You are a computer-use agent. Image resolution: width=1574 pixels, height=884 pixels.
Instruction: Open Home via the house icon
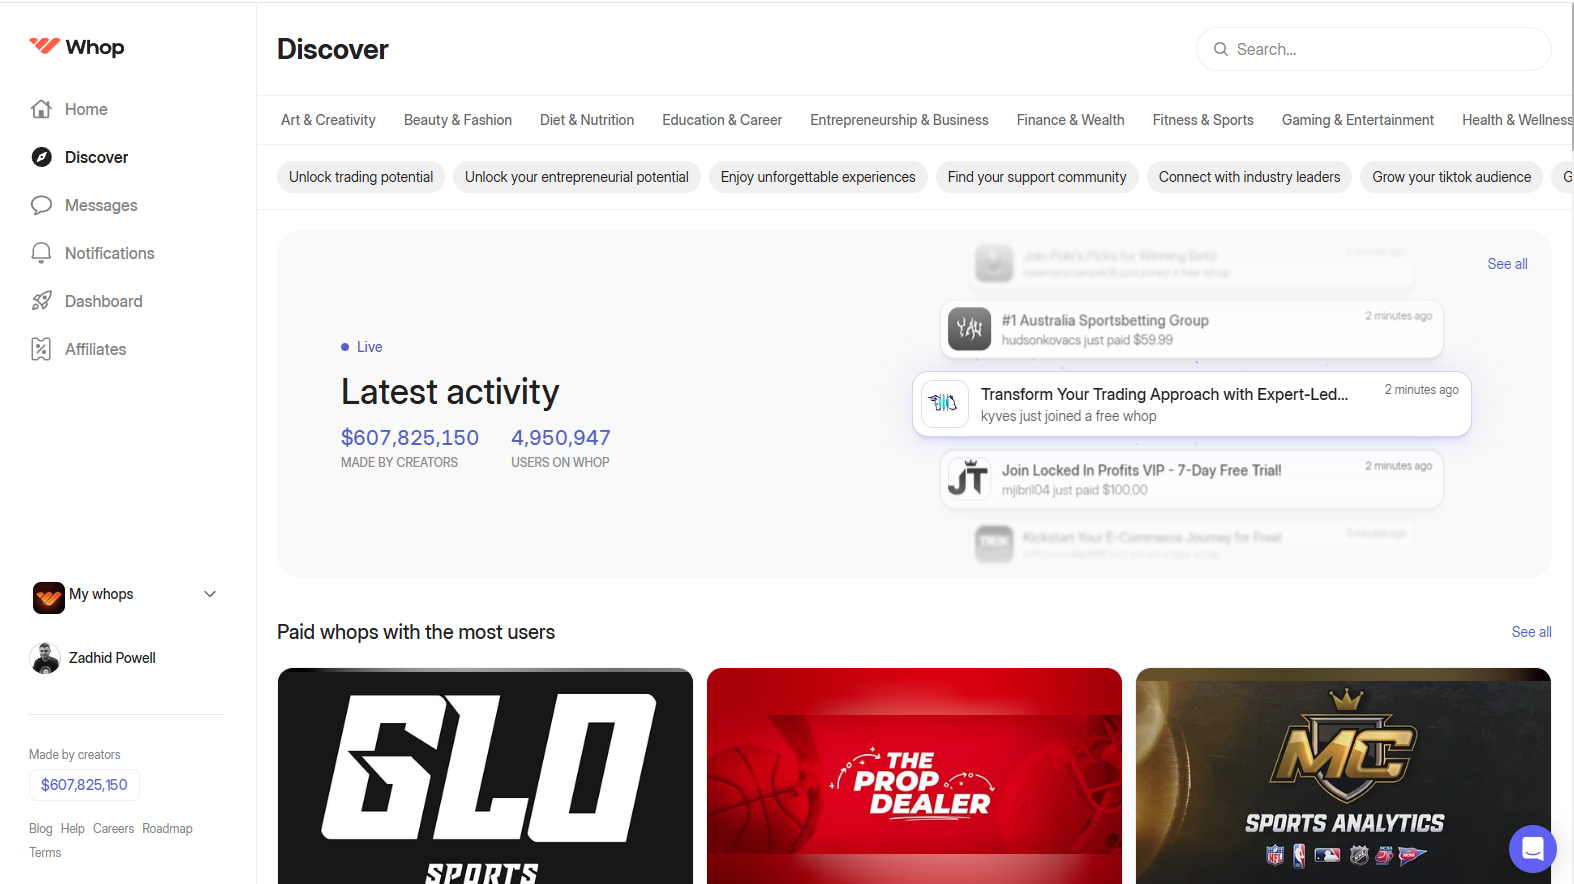41,109
